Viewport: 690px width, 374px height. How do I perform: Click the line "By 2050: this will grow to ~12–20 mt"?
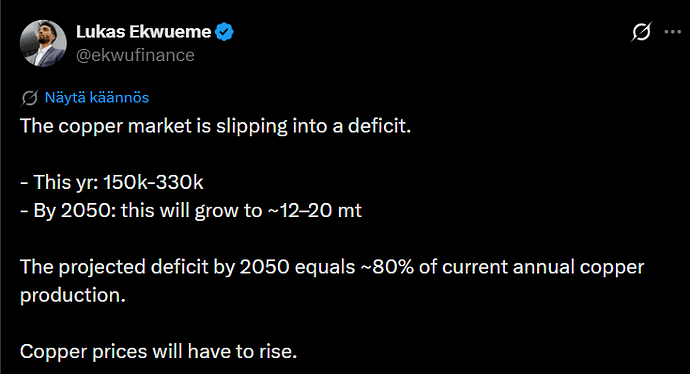[x=191, y=211]
